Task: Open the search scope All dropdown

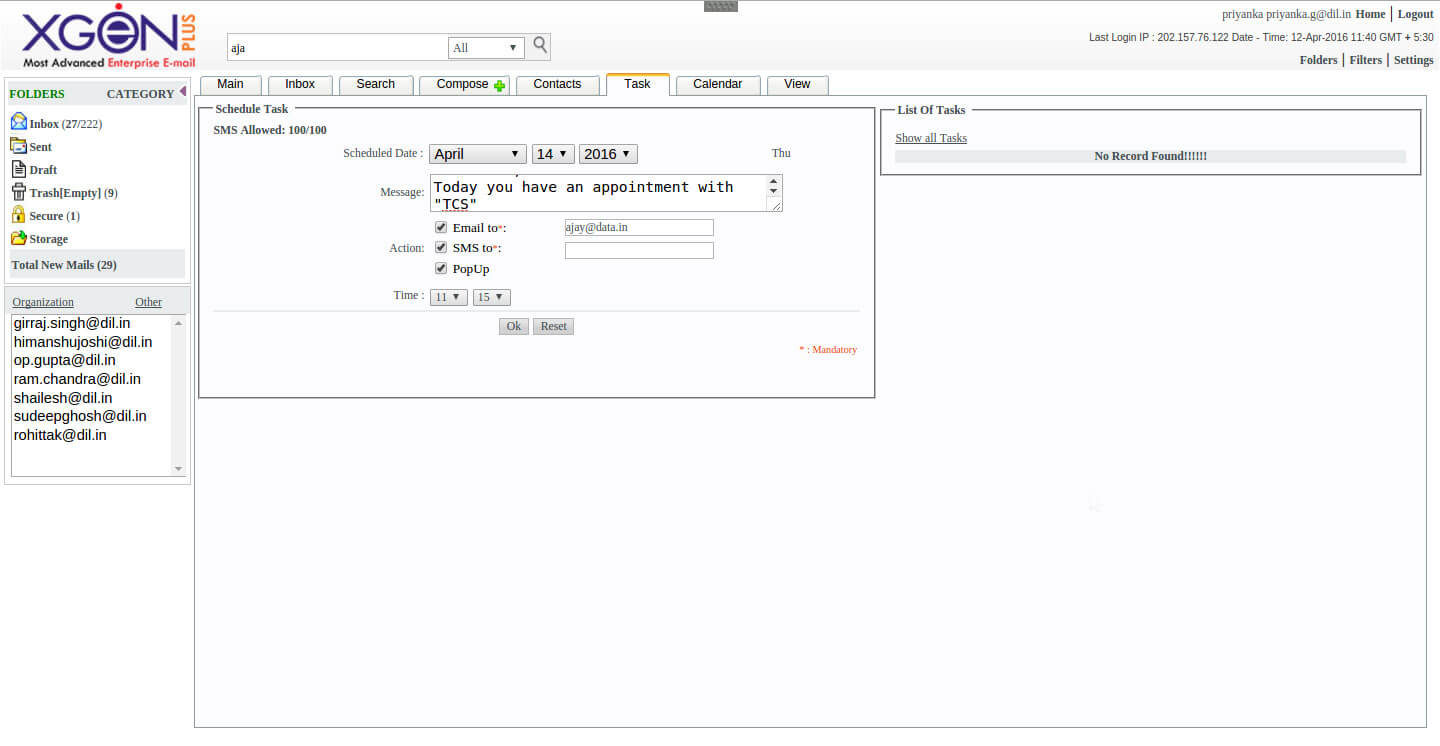Action: (486, 47)
